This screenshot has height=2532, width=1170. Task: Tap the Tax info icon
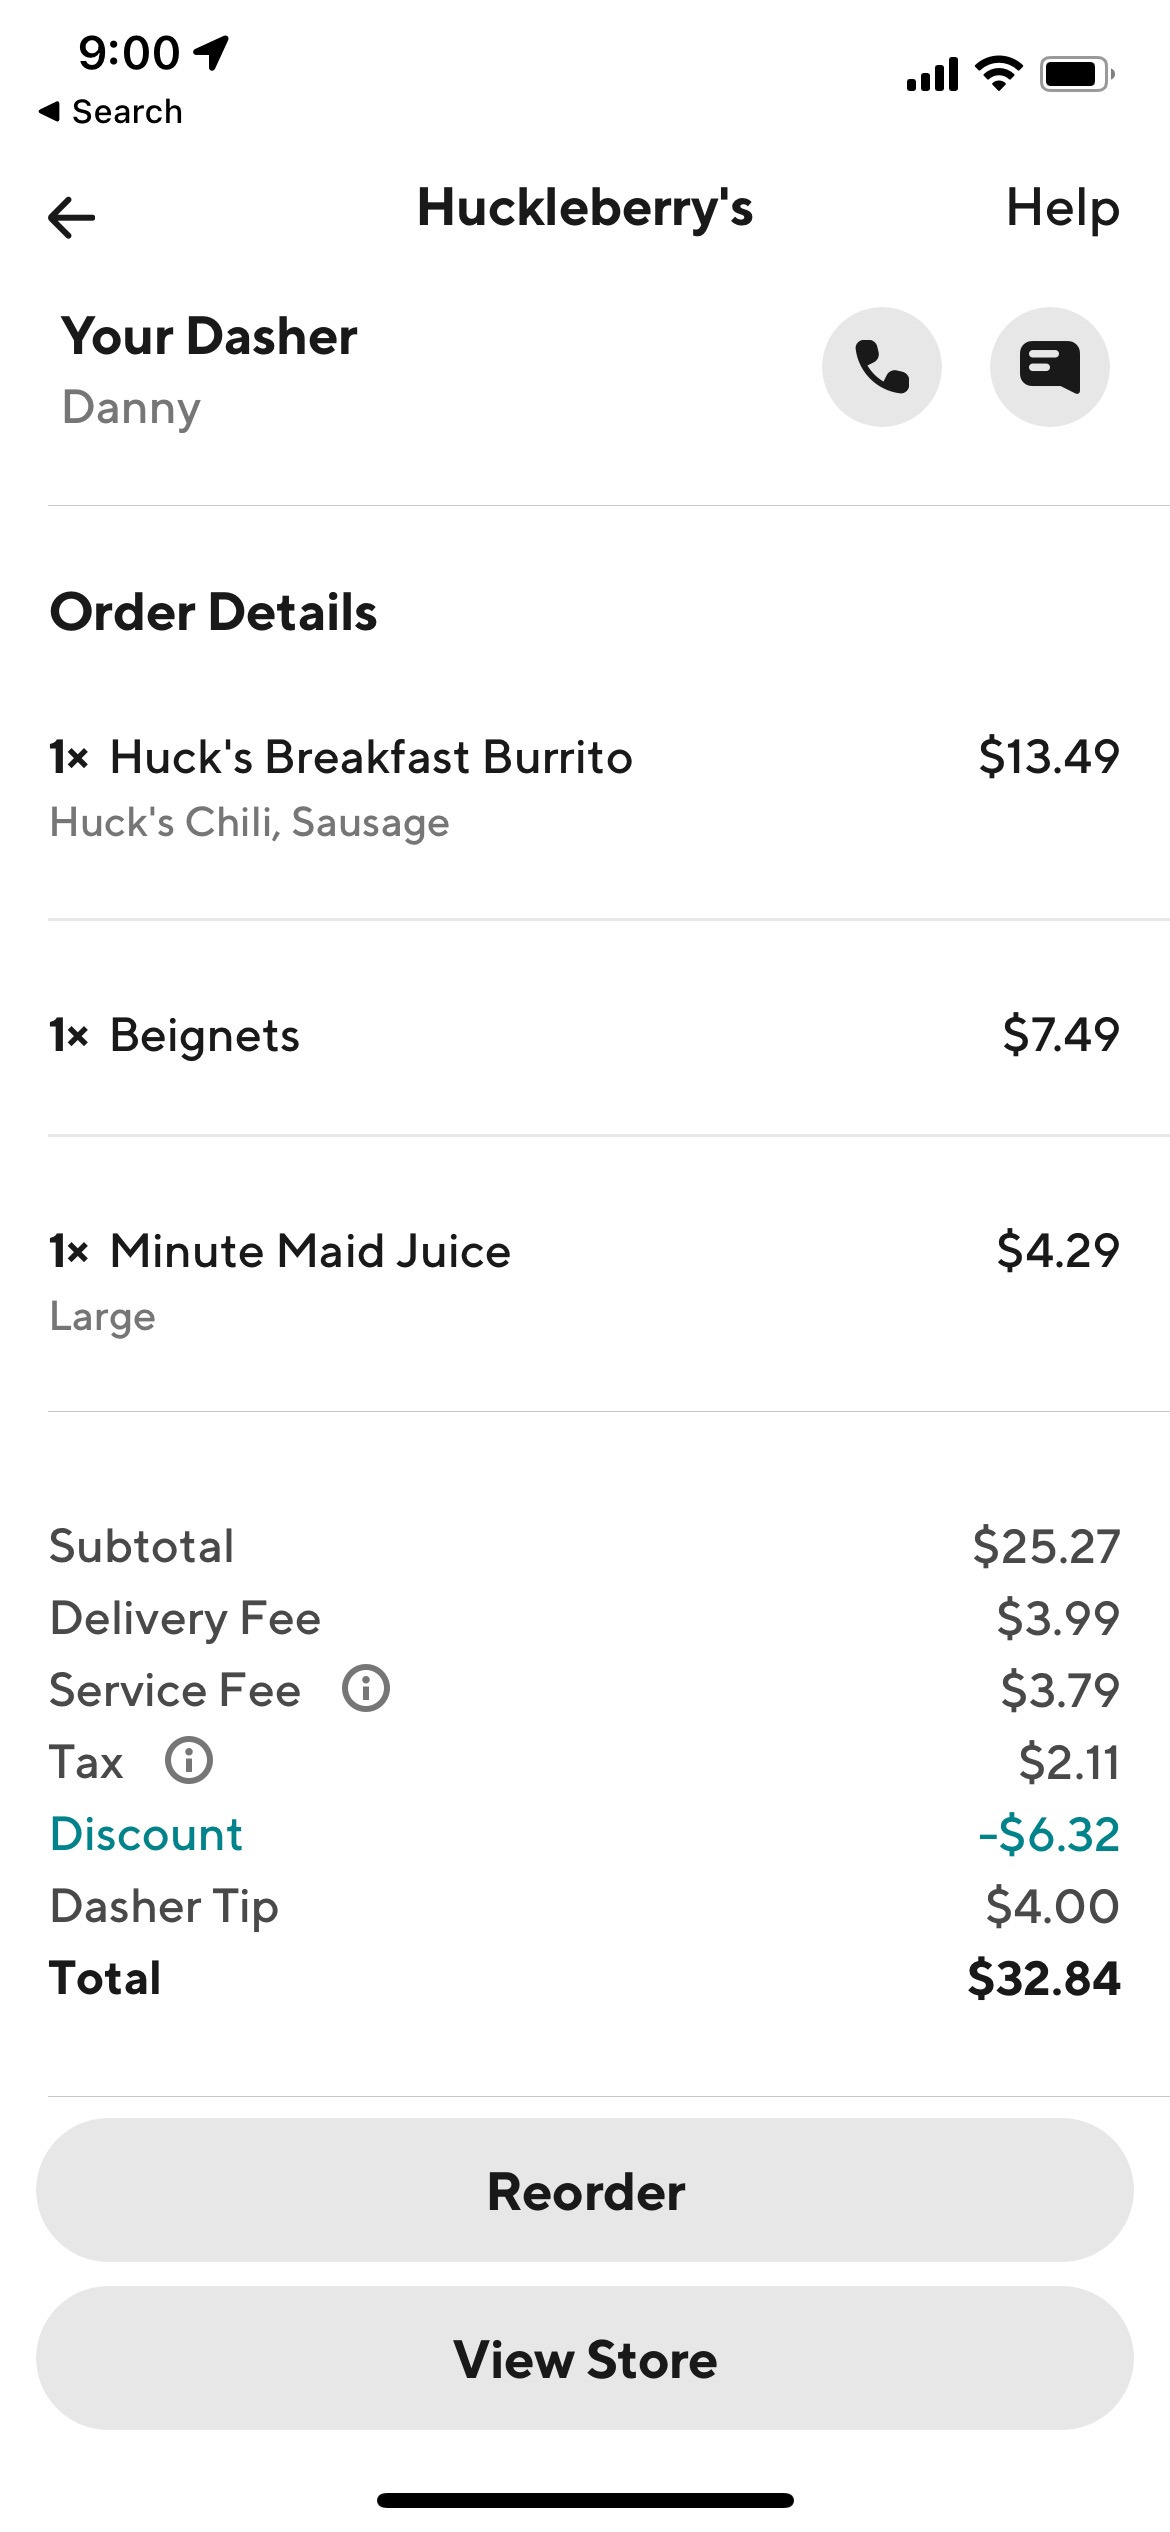tap(189, 1761)
